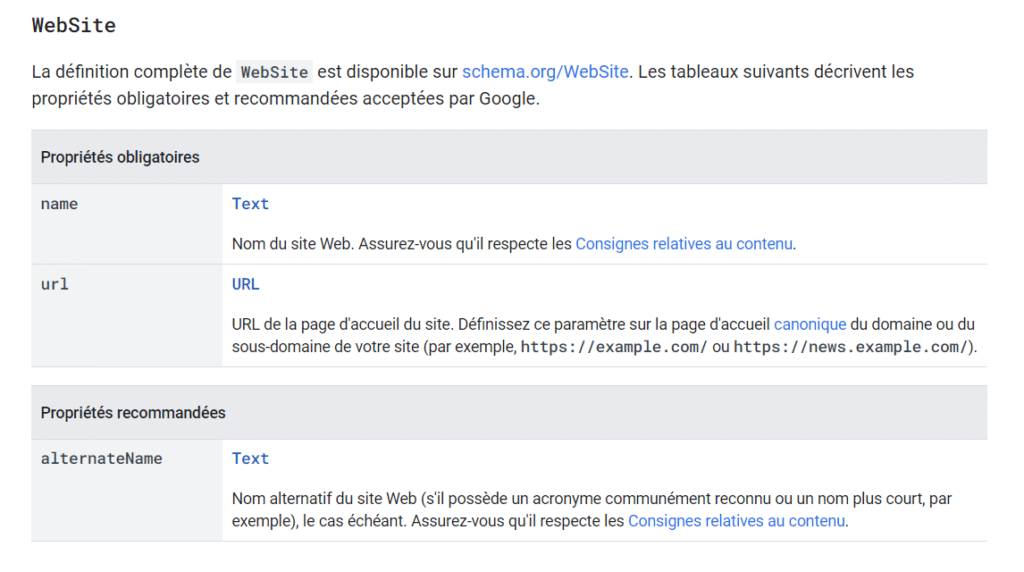Open Consignes relatives au contenu link in name row
This screenshot has height=572, width=1024.
[x=685, y=243]
